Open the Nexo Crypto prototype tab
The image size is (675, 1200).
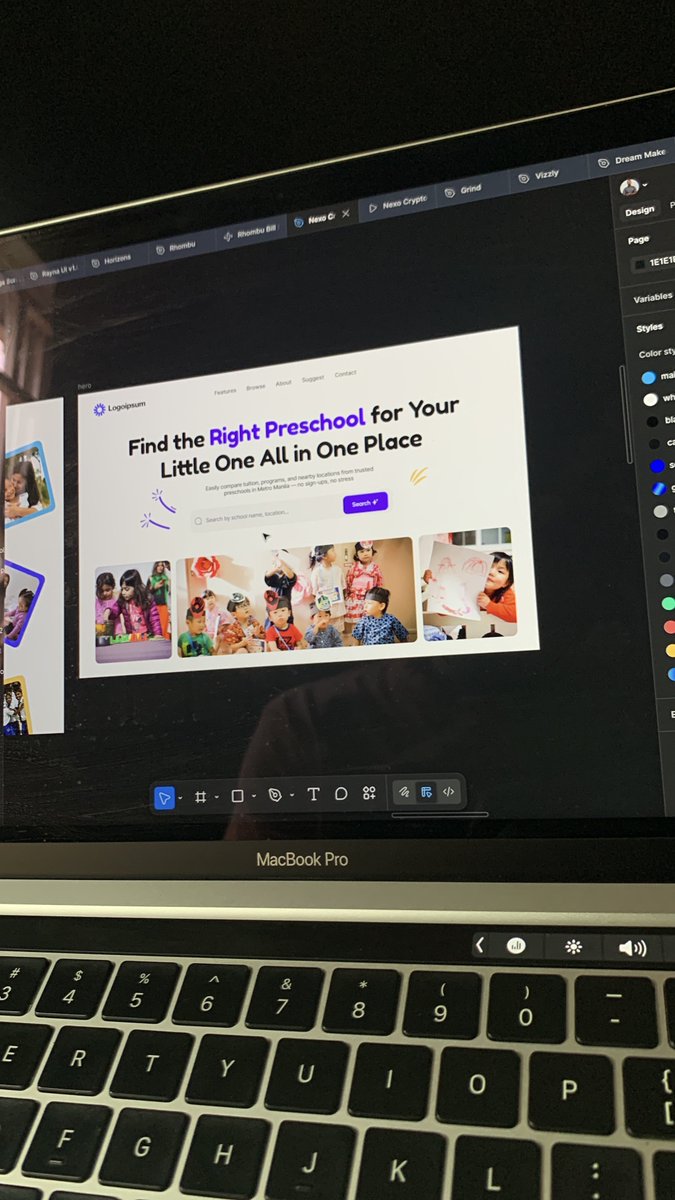tap(397, 203)
